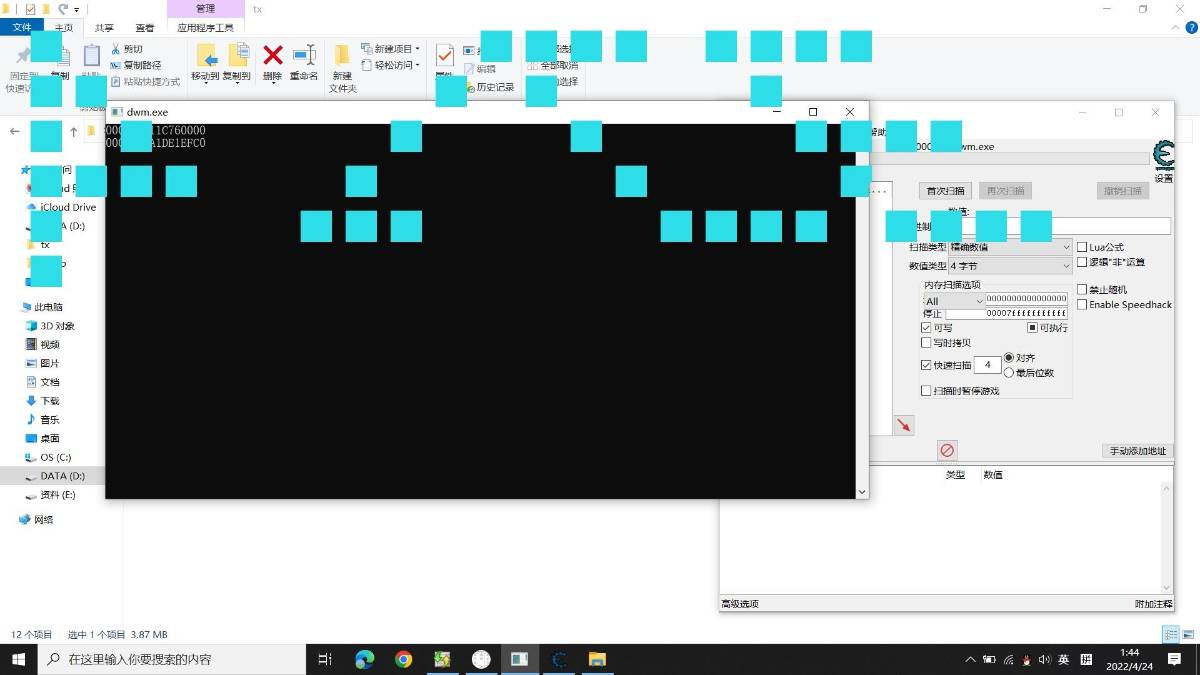Screen dimensions: 1200x675
Task: Open Edge browser from the taskbar
Action: (x=365, y=659)
